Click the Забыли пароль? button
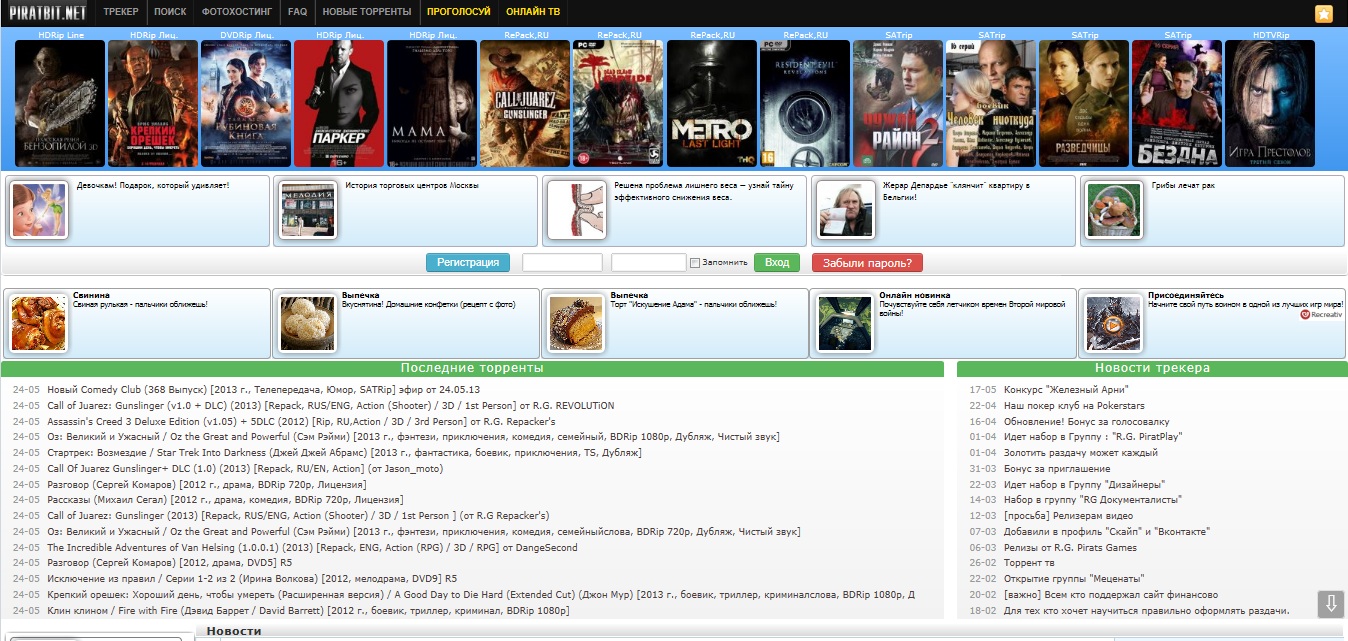Image resolution: width=1348 pixels, height=641 pixels. click(867, 262)
